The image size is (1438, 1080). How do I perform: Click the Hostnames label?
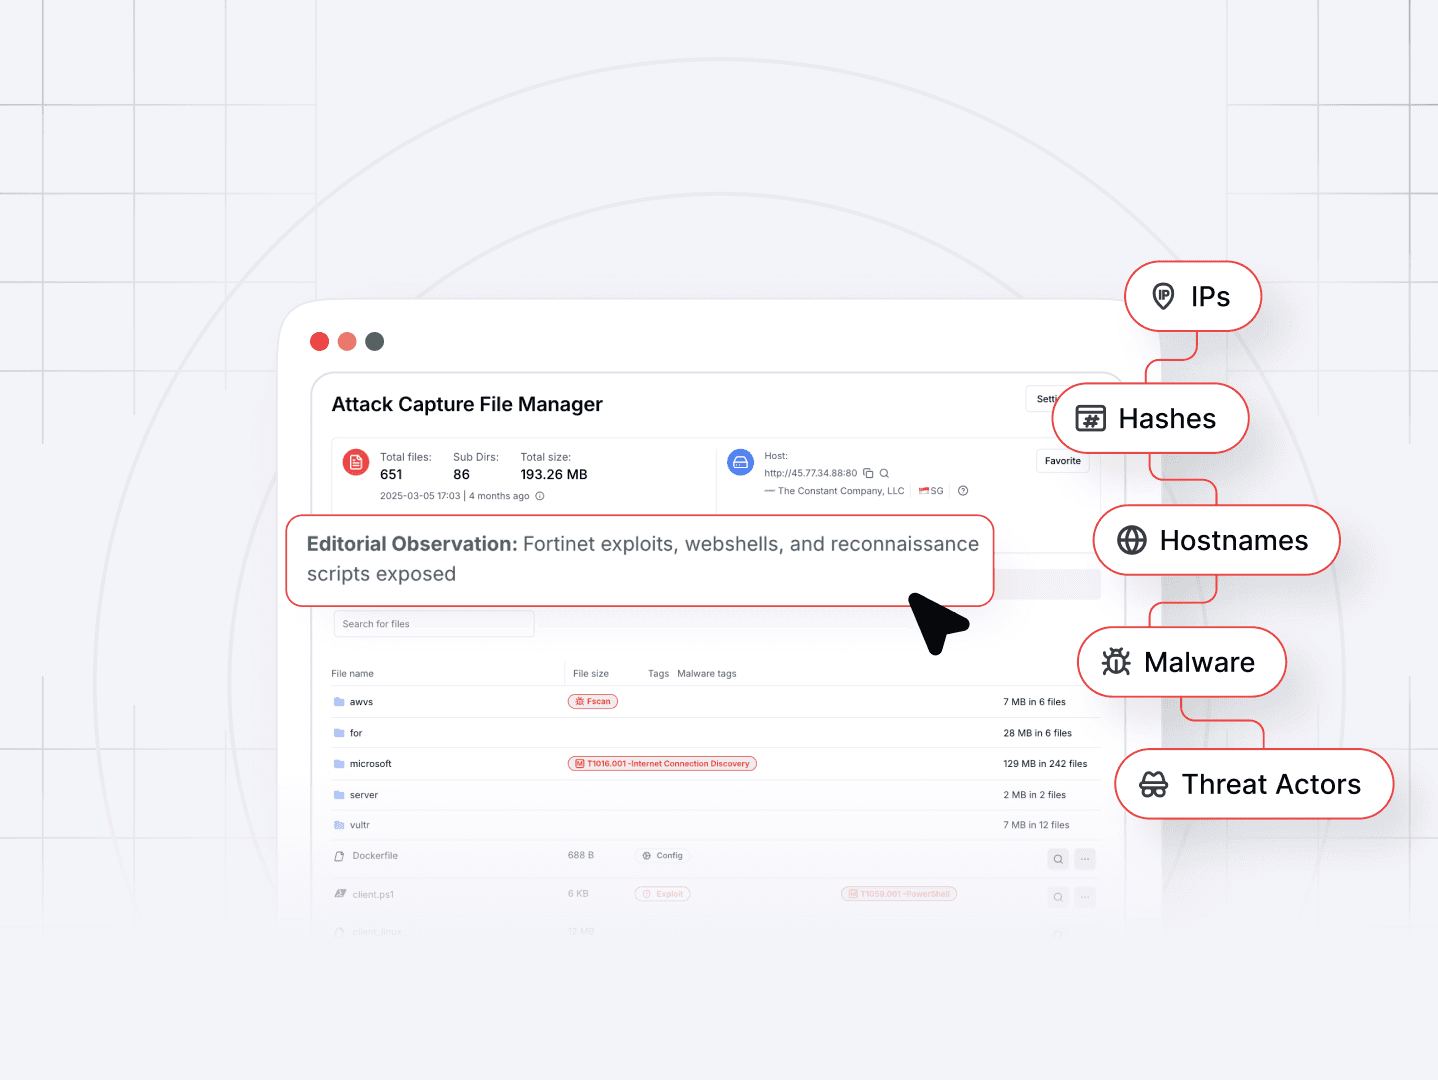(1234, 540)
